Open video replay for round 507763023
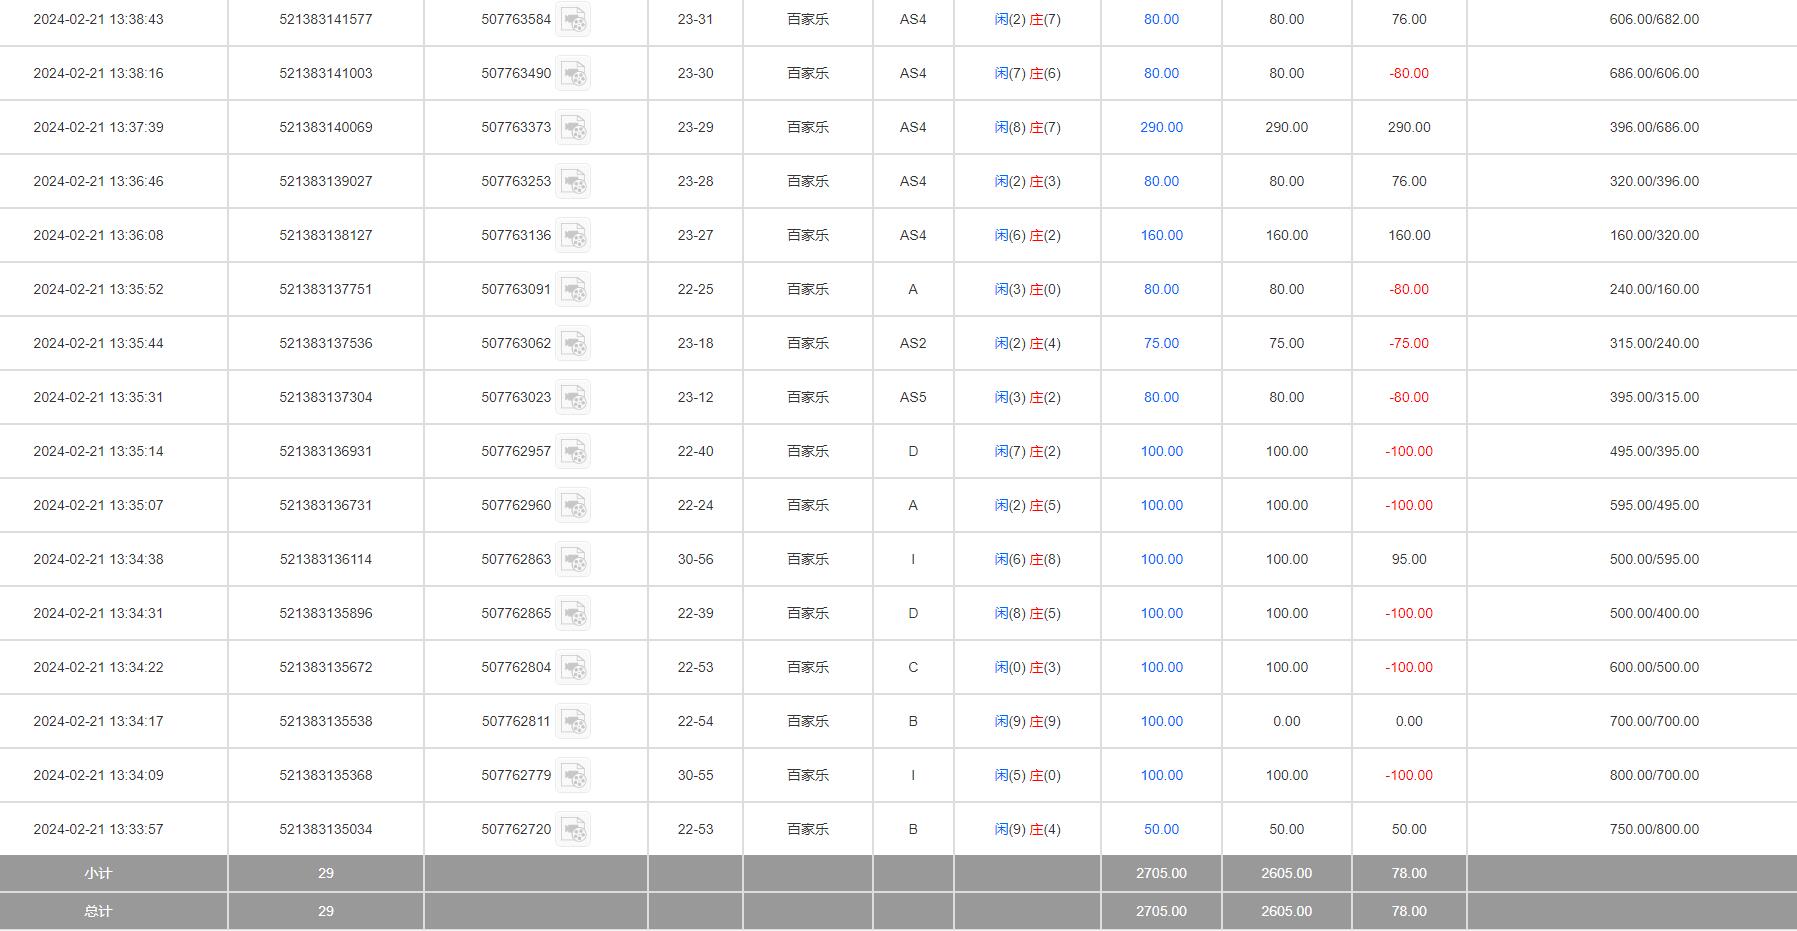The width and height of the screenshot is (1797, 931). (573, 398)
